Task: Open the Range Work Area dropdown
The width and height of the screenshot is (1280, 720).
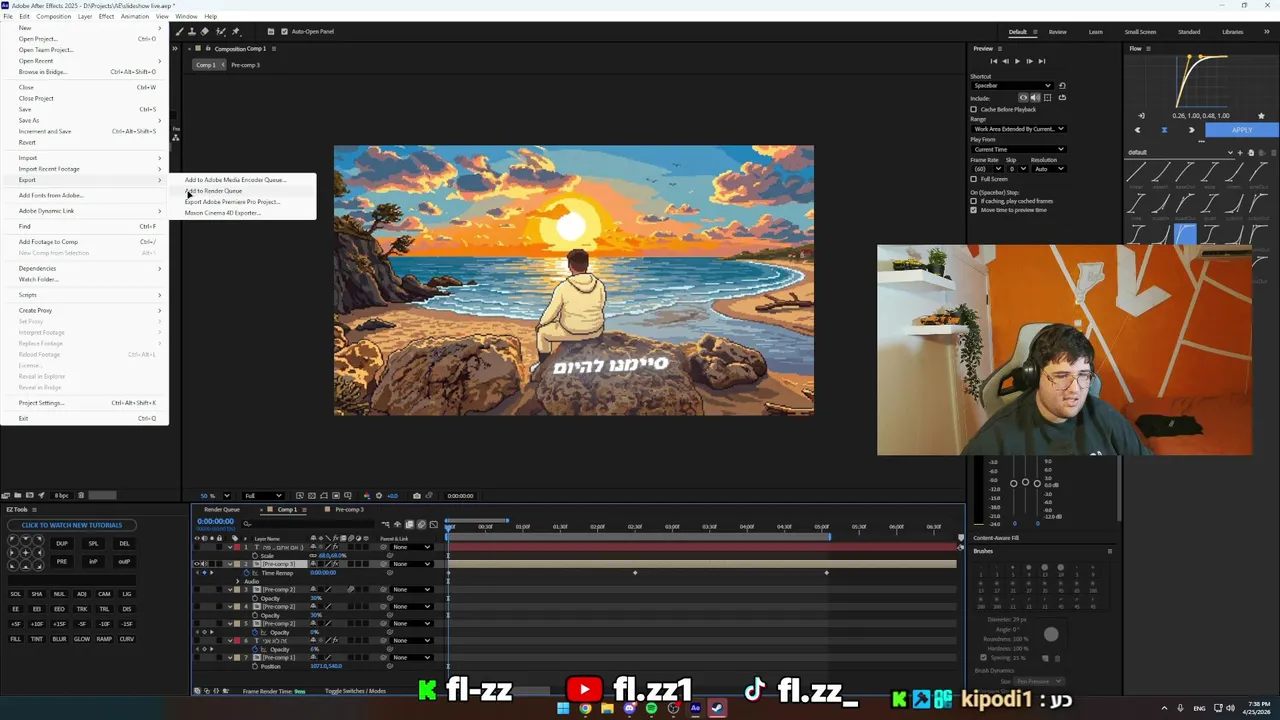Action: pos(1019,129)
